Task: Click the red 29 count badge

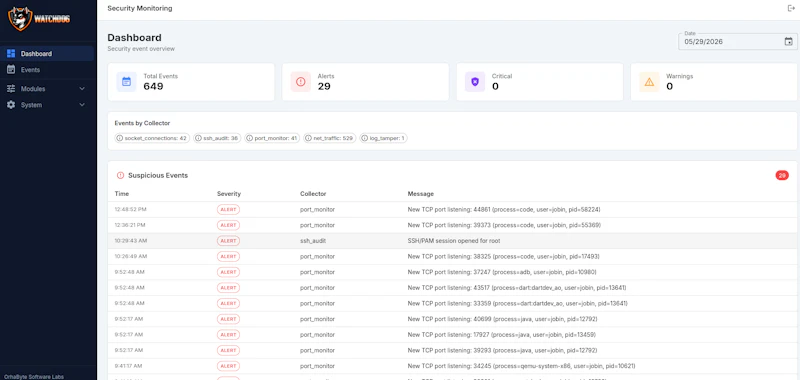Action: pyautogui.click(x=782, y=175)
